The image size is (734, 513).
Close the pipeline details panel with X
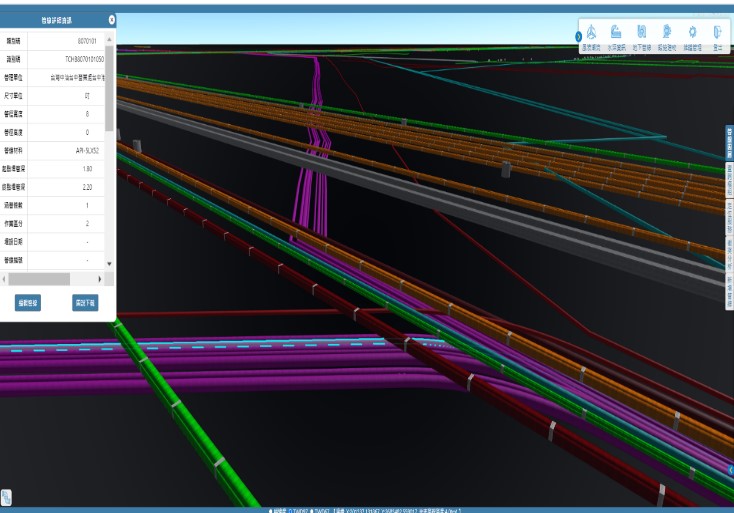(111, 20)
